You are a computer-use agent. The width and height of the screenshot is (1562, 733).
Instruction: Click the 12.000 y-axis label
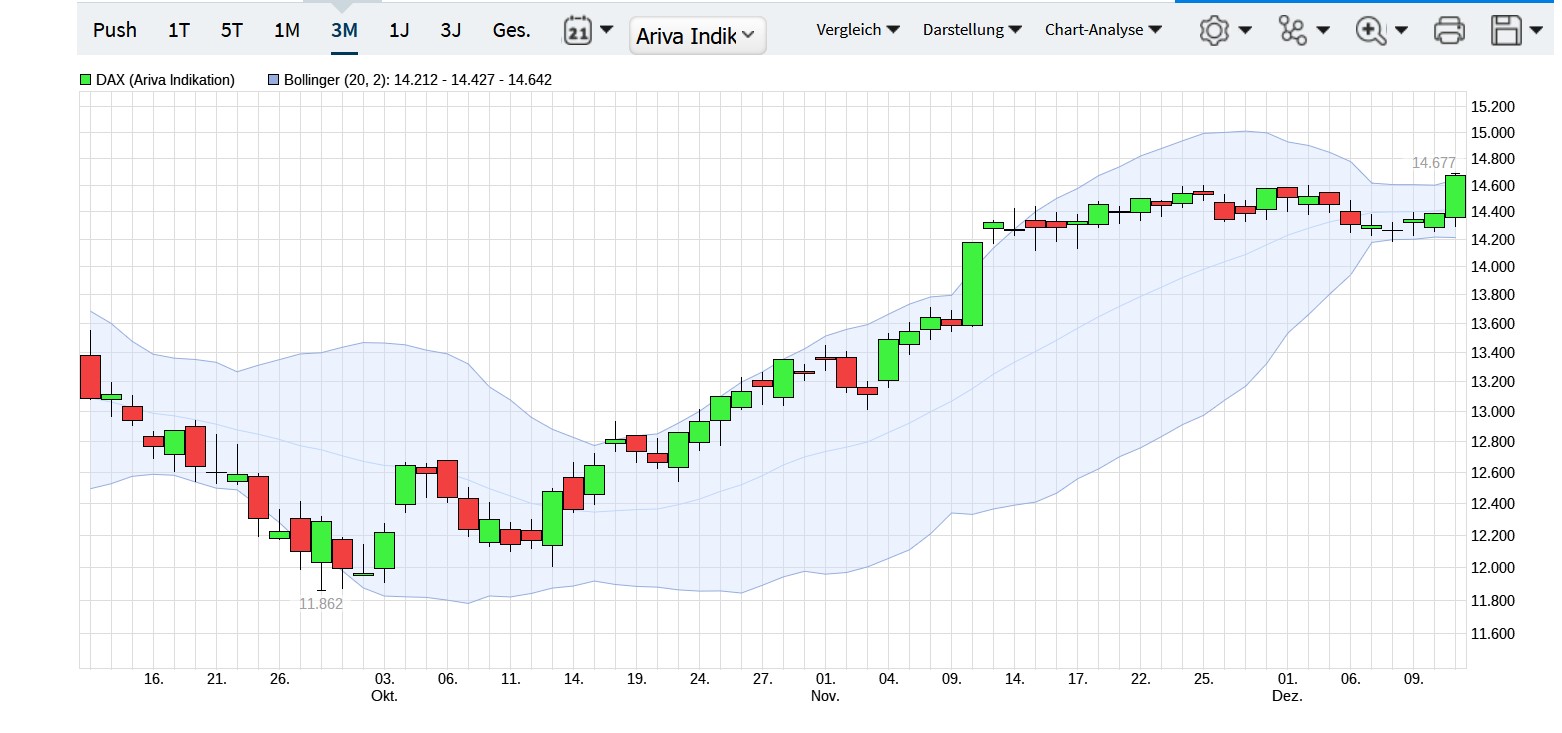[1493, 568]
